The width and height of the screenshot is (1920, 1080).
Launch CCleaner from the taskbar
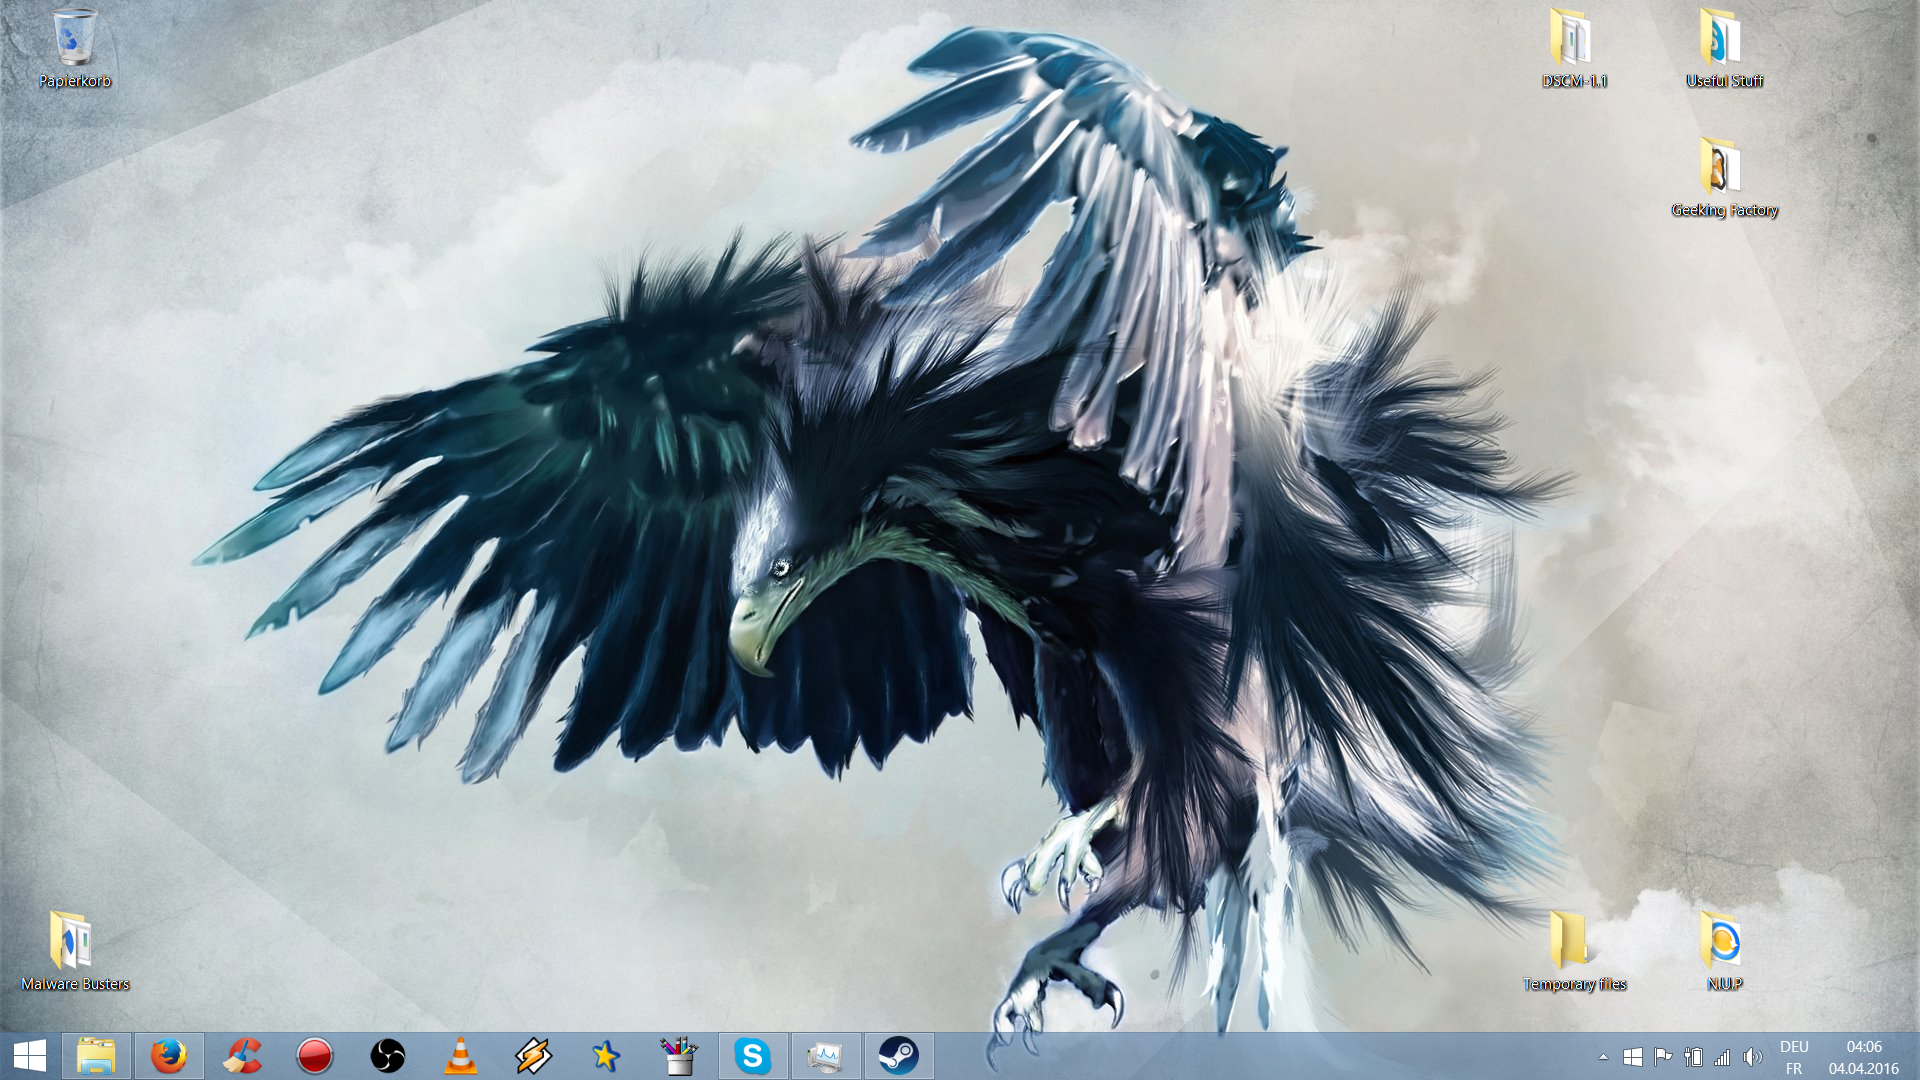pos(242,1056)
